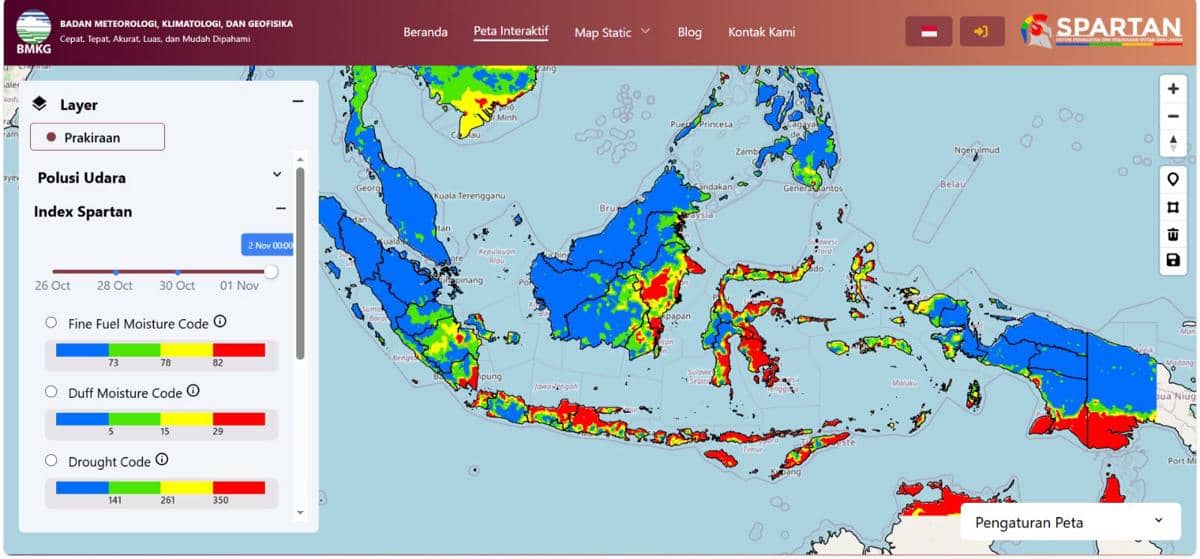Image resolution: width=1200 pixels, height=559 pixels.
Task: Go to Beranda page
Action: click(425, 32)
